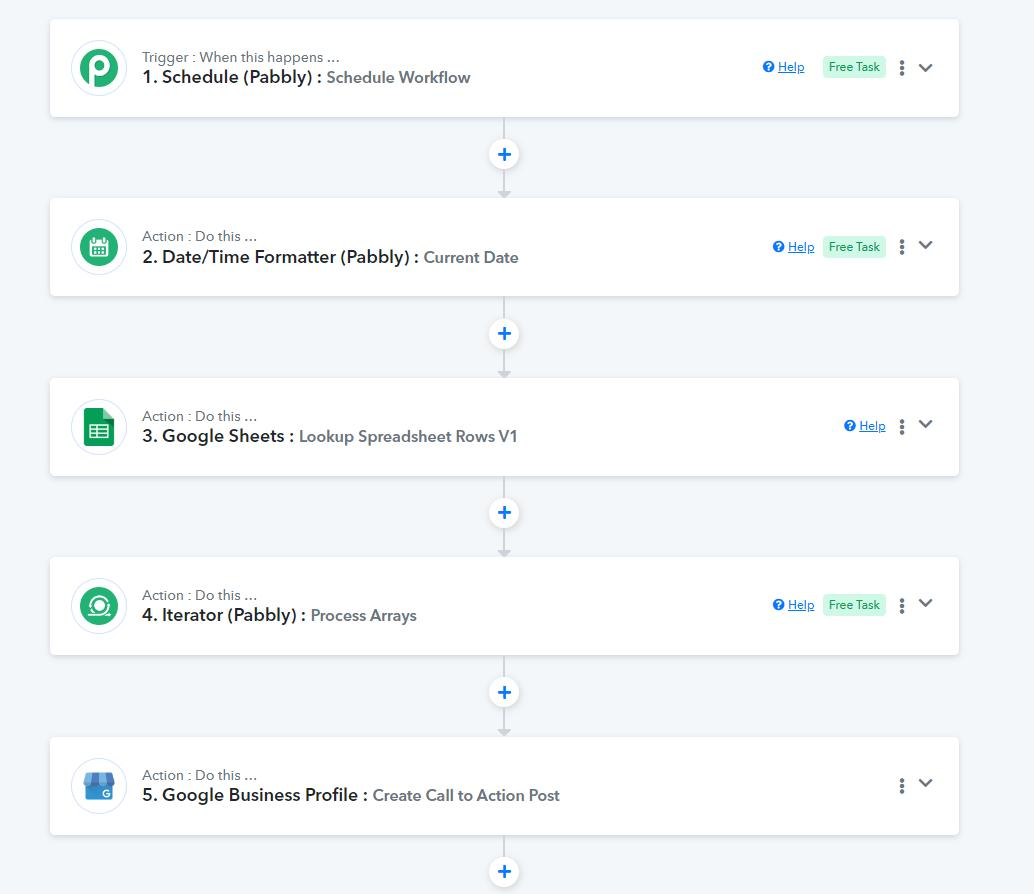Select '5. Google Business Profile' step title
Image resolution: width=1034 pixels, height=894 pixels.
tap(255, 794)
